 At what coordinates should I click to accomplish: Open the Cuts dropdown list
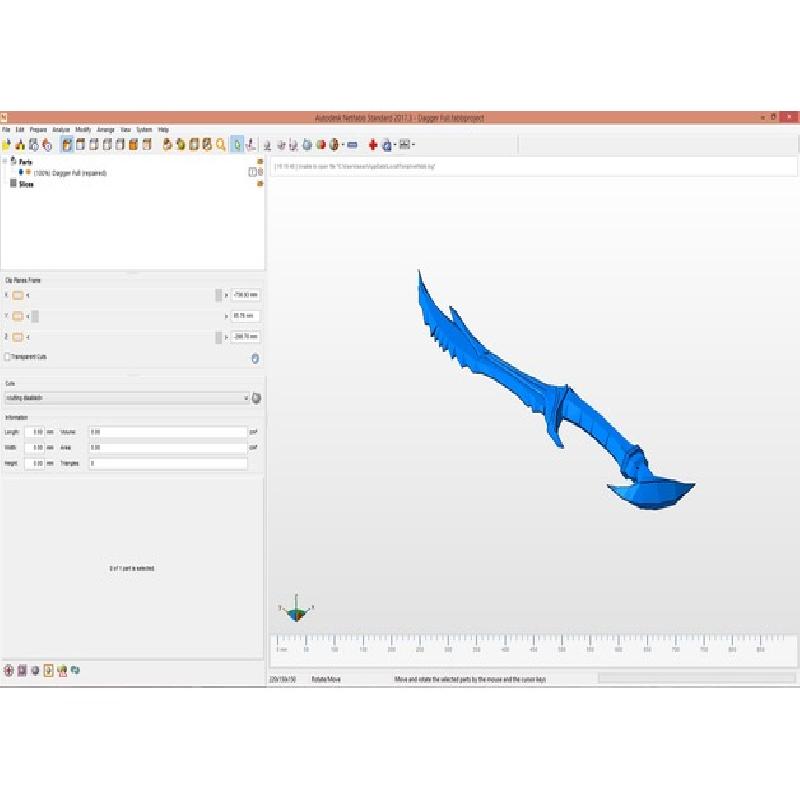127,398
